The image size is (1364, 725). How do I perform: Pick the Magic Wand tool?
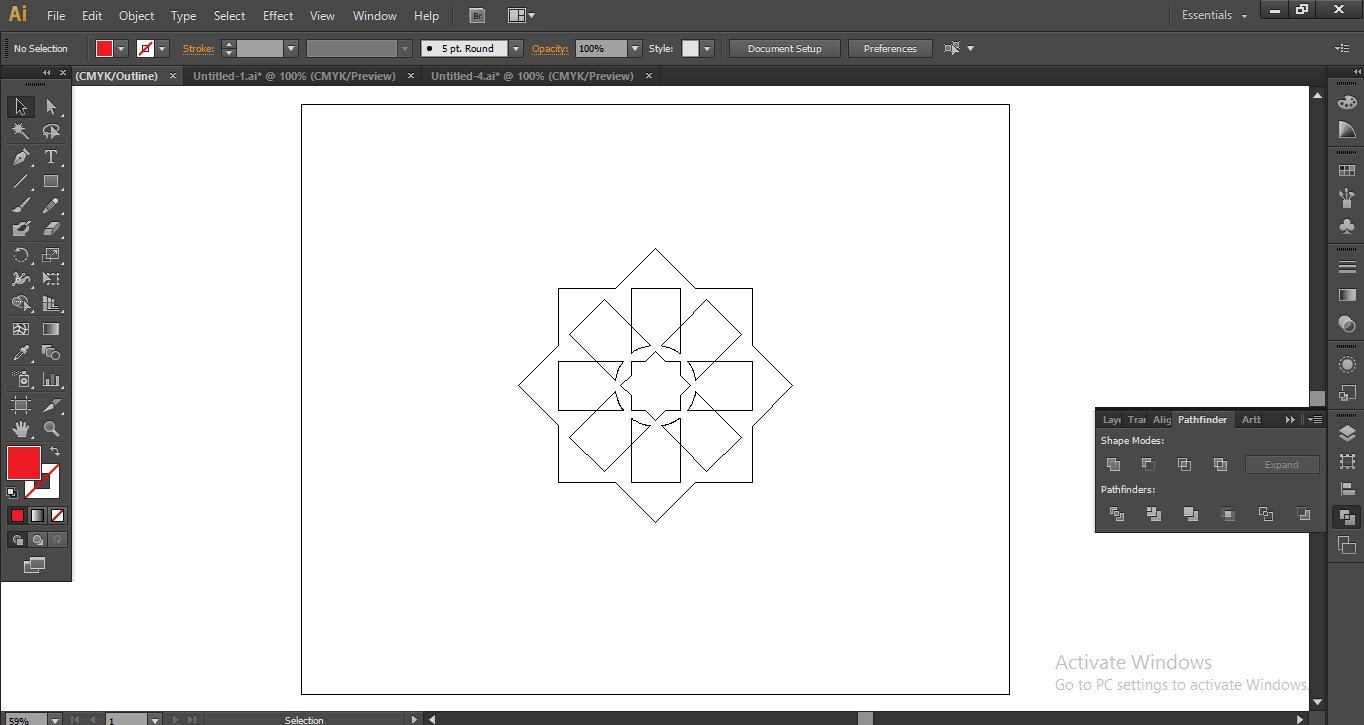click(x=21, y=132)
